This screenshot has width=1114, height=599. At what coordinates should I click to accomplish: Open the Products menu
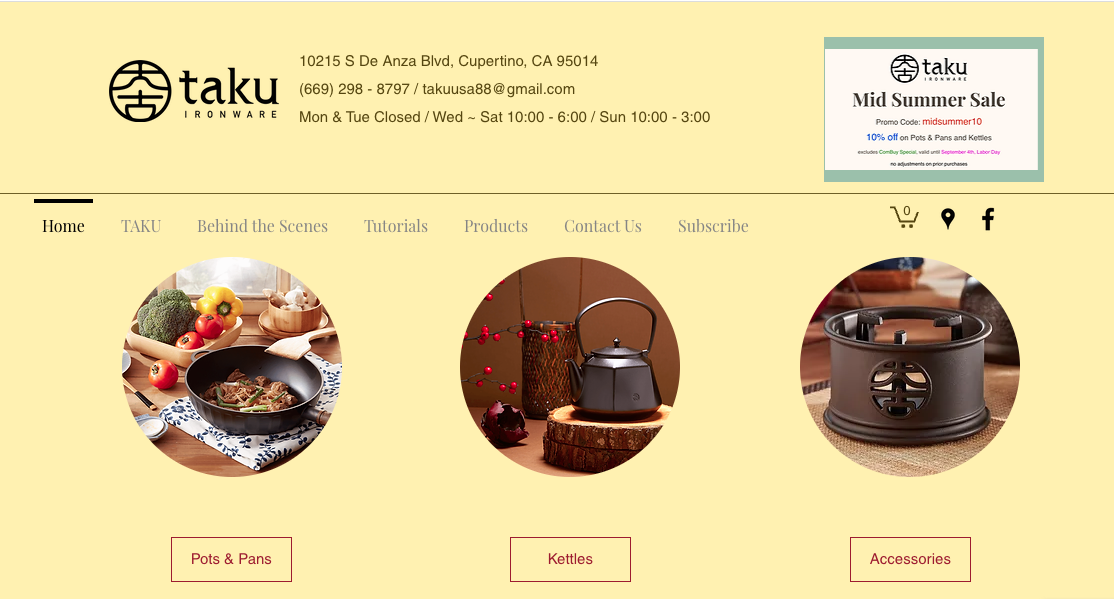click(496, 226)
